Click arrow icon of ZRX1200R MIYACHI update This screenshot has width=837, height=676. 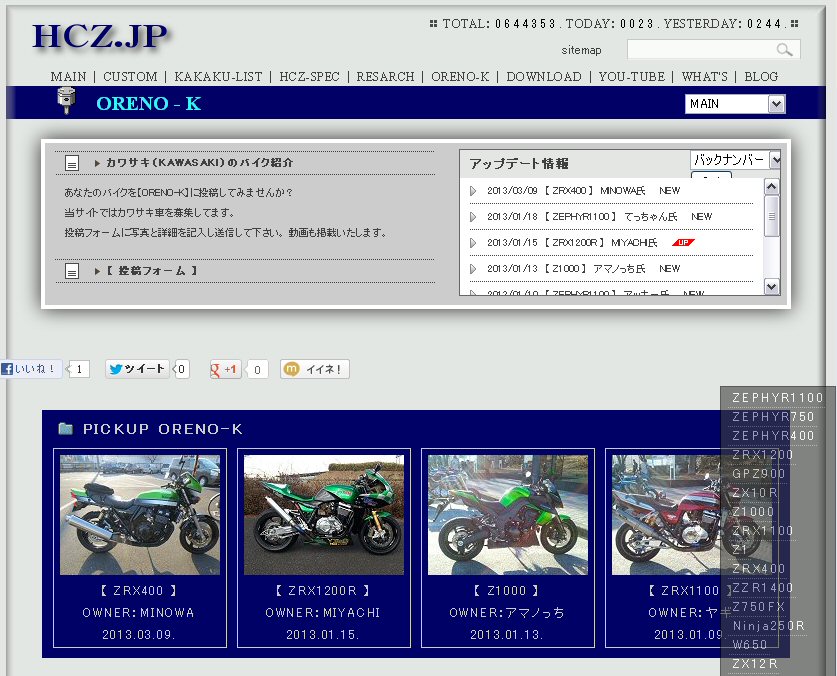pyautogui.click(x=473, y=243)
